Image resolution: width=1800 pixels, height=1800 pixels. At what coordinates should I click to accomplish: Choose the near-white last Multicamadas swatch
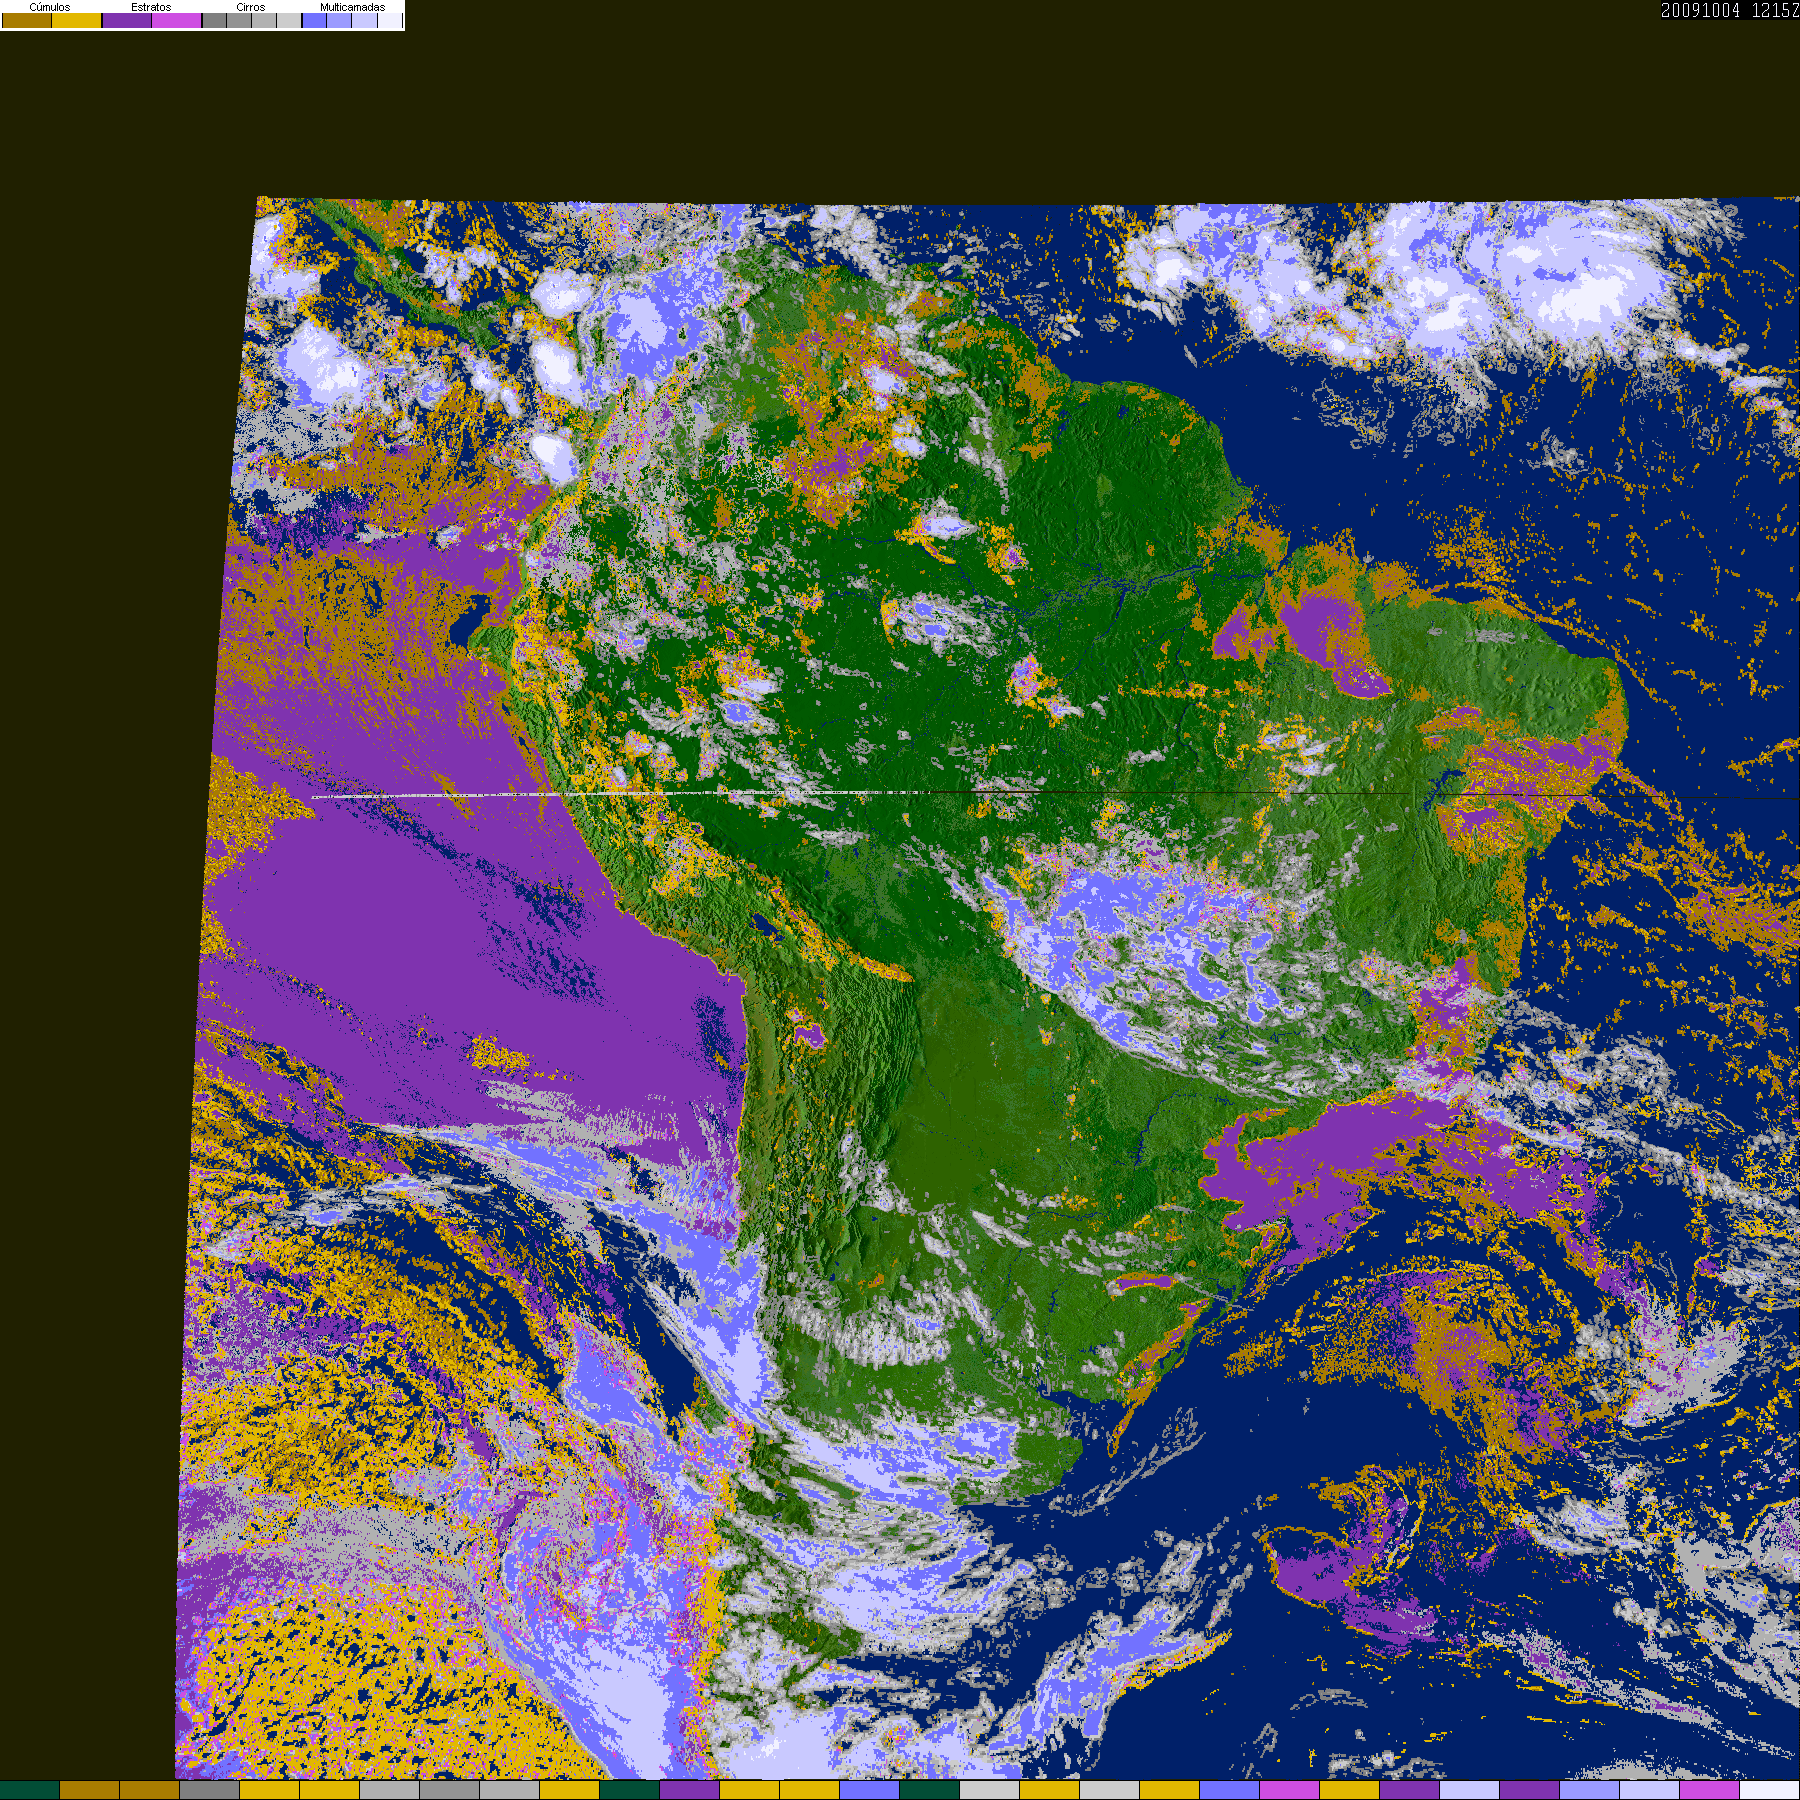[390, 20]
